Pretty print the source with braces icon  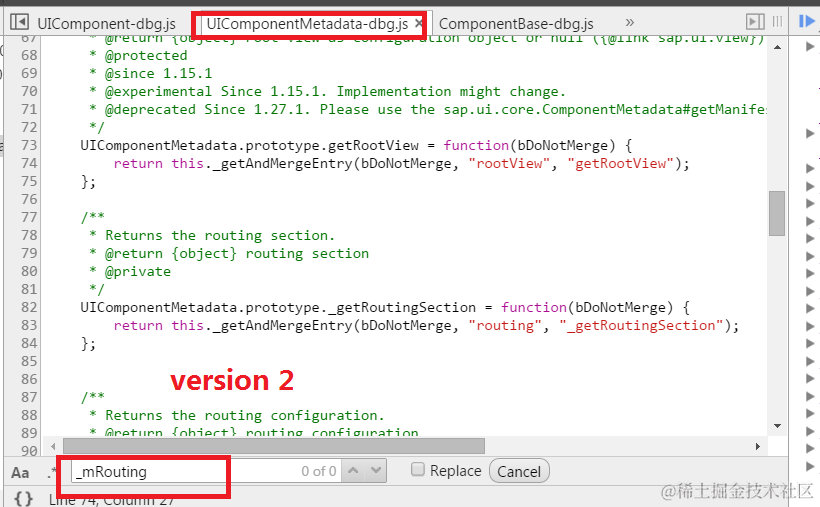(x=24, y=498)
